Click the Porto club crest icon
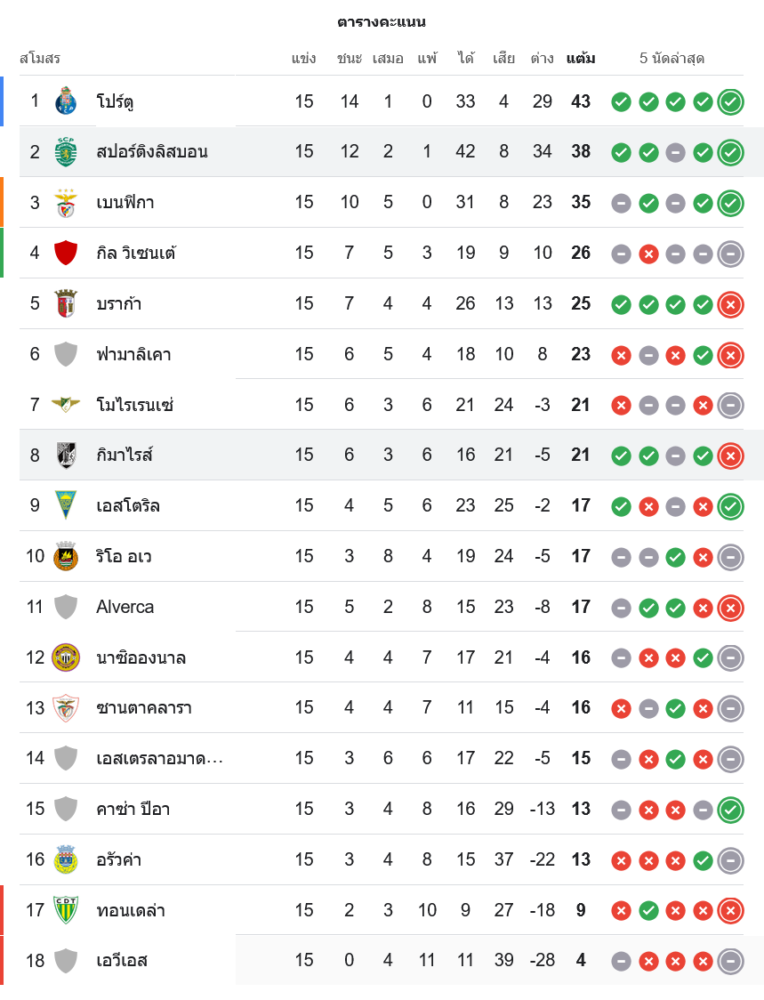 tap(66, 101)
